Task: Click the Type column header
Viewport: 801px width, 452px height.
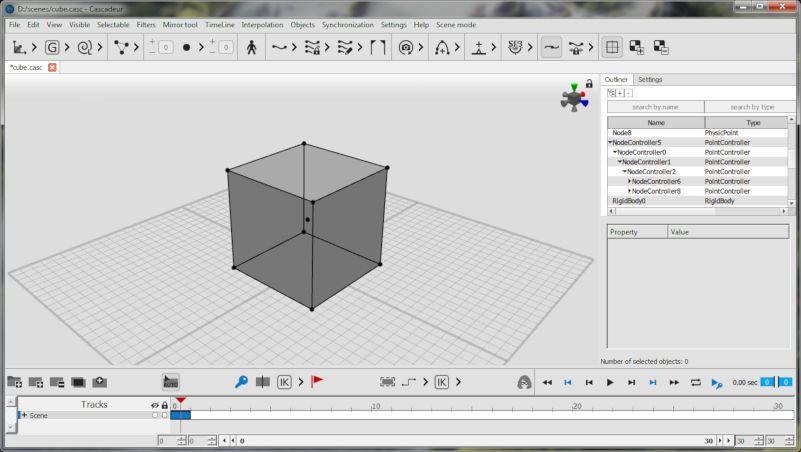Action: [752, 122]
